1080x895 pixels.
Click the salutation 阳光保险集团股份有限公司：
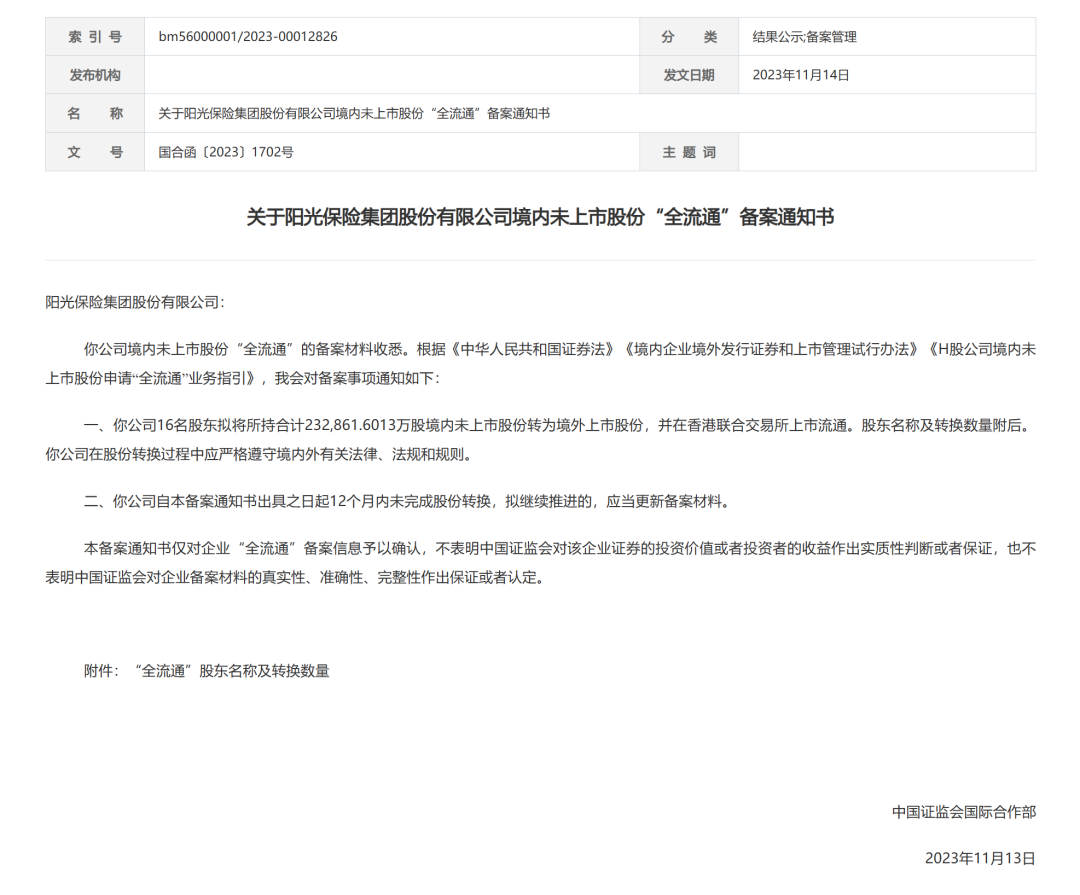pos(135,302)
